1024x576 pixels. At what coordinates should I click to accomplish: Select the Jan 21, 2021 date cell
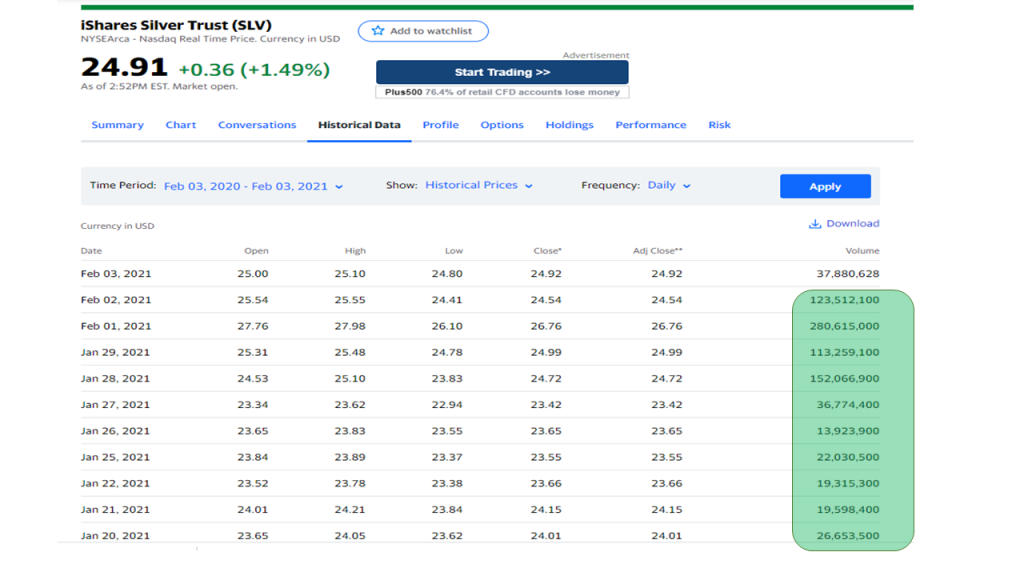116,509
